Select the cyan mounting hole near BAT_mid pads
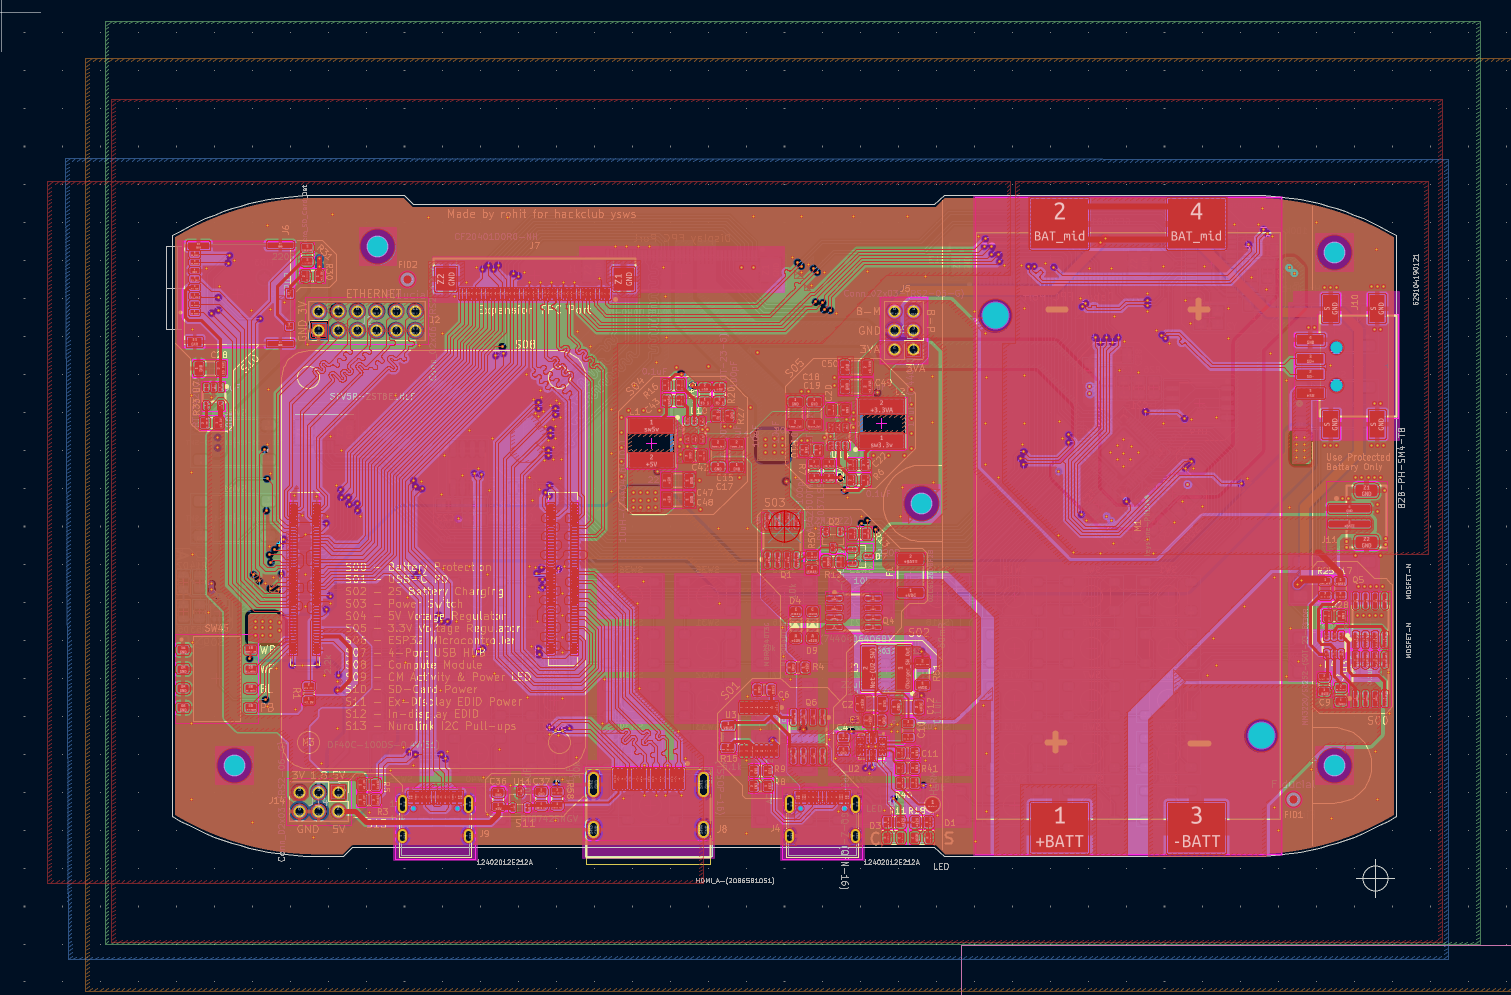 click(x=996, y=317)
